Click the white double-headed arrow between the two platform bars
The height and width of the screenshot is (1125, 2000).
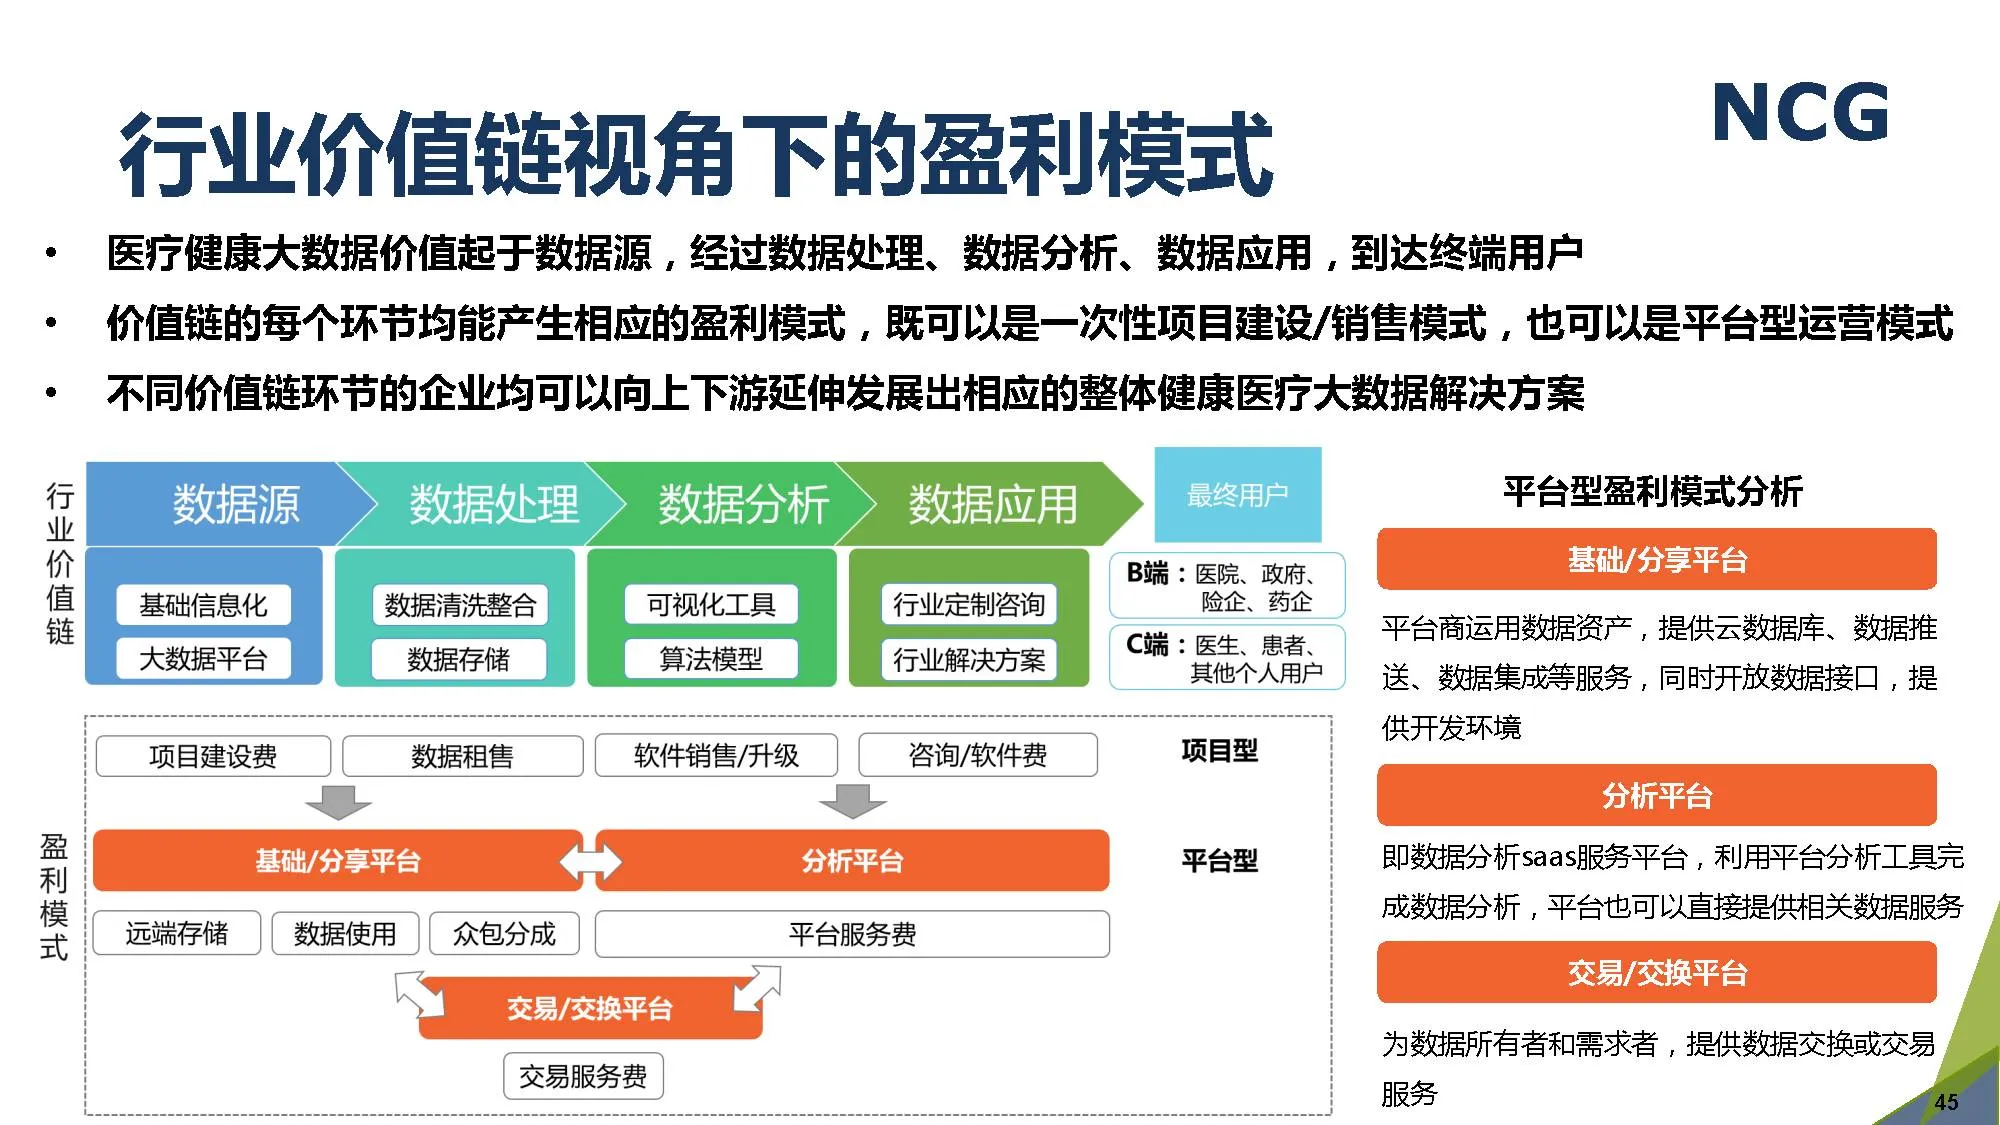pyautogui.click(x=590, y=862)
